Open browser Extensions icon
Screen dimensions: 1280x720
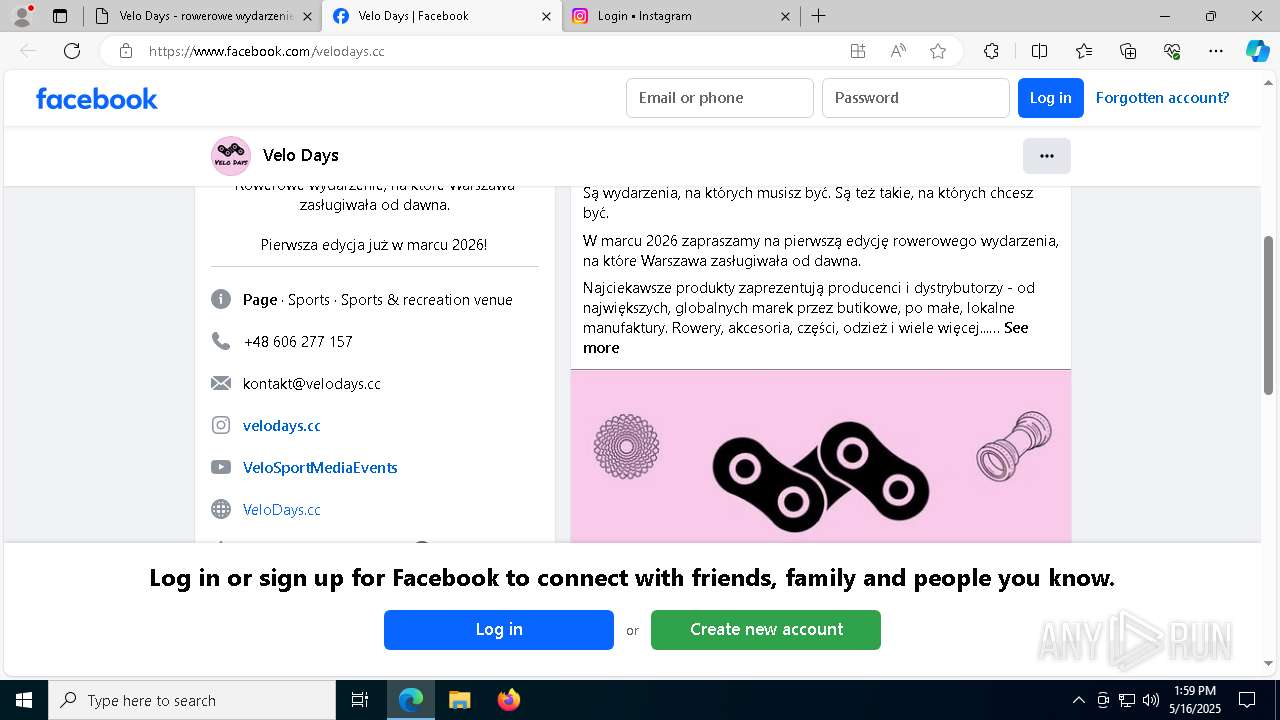(x=991, y=51)
